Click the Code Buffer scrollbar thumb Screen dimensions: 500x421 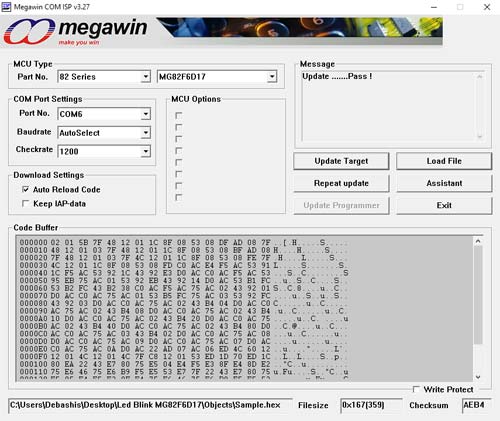[478, 295]
